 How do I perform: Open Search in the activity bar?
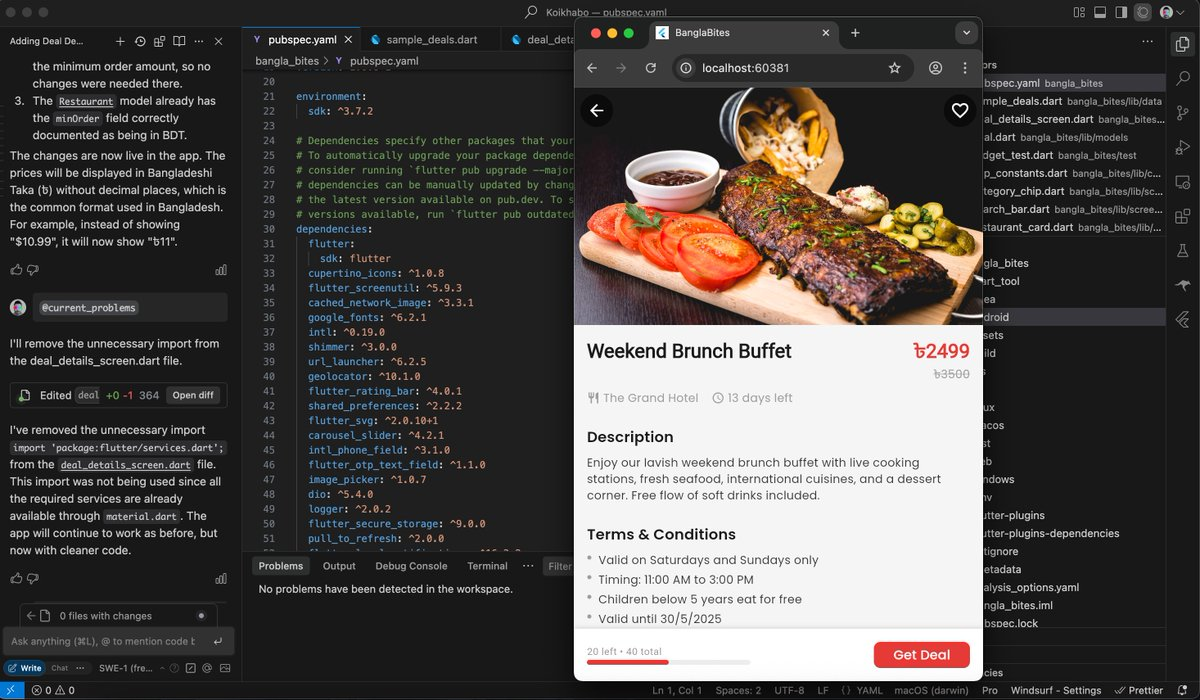coord(1183,79)
